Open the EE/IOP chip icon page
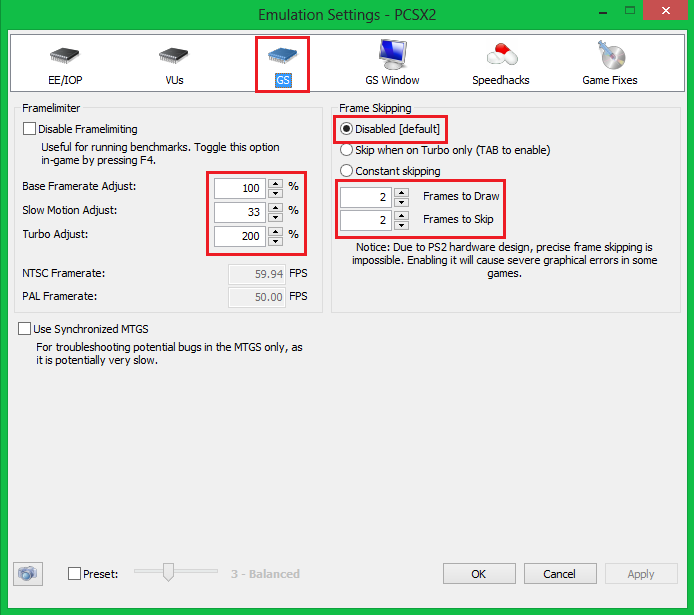The width and height of the screenshot is (694, 615). (65, 55)
